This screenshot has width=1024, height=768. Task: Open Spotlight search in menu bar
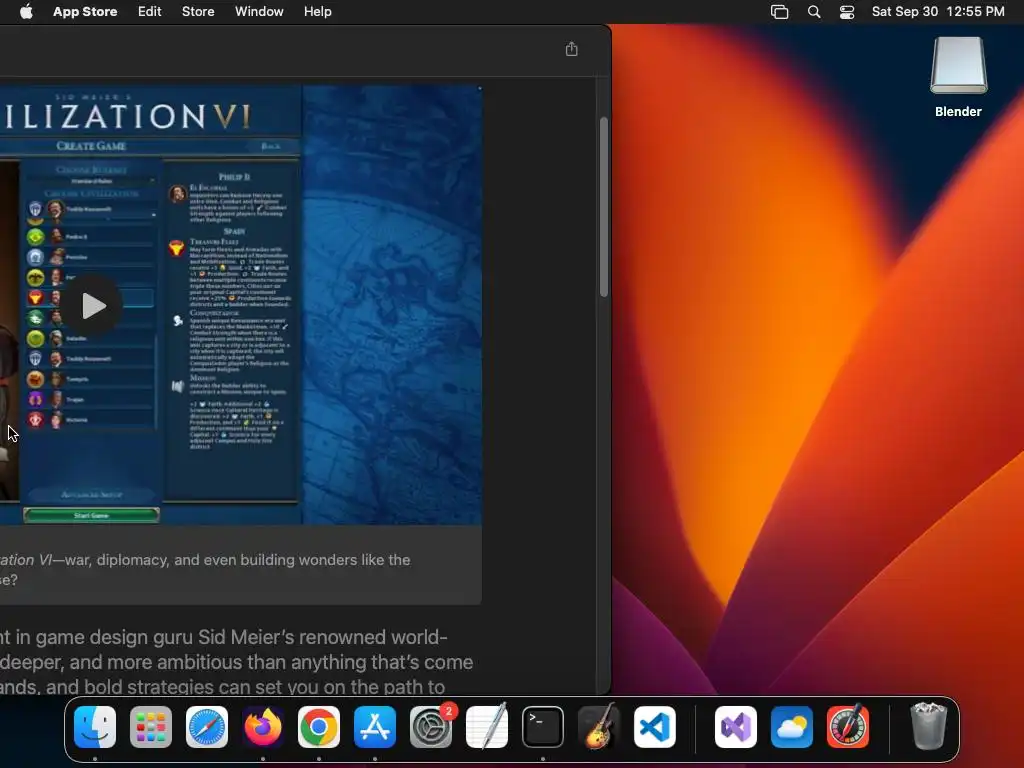pyautogui.click(x=814, y=12)
